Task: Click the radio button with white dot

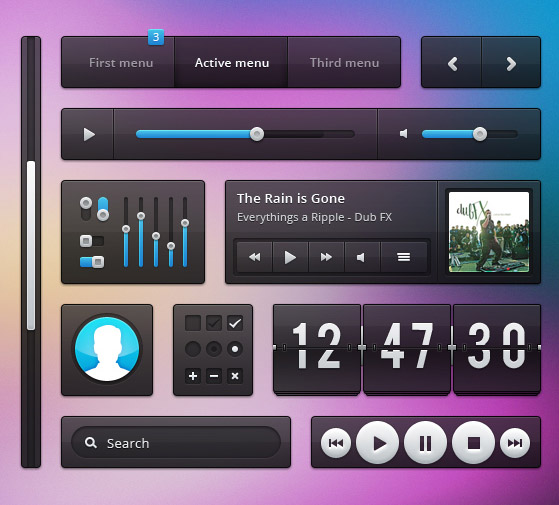Action: coord(235,349)
